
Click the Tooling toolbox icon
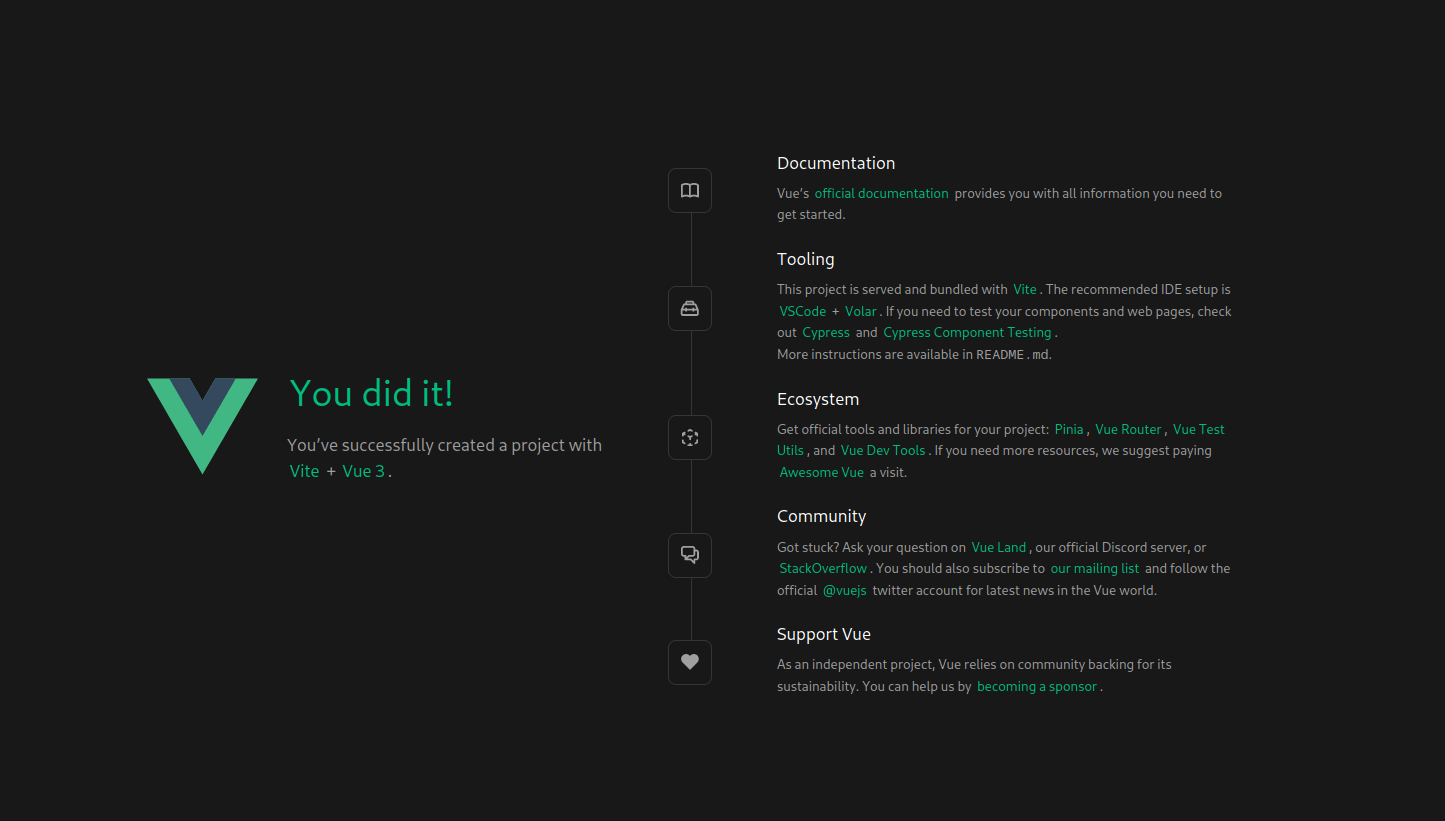tap(690, 308)
